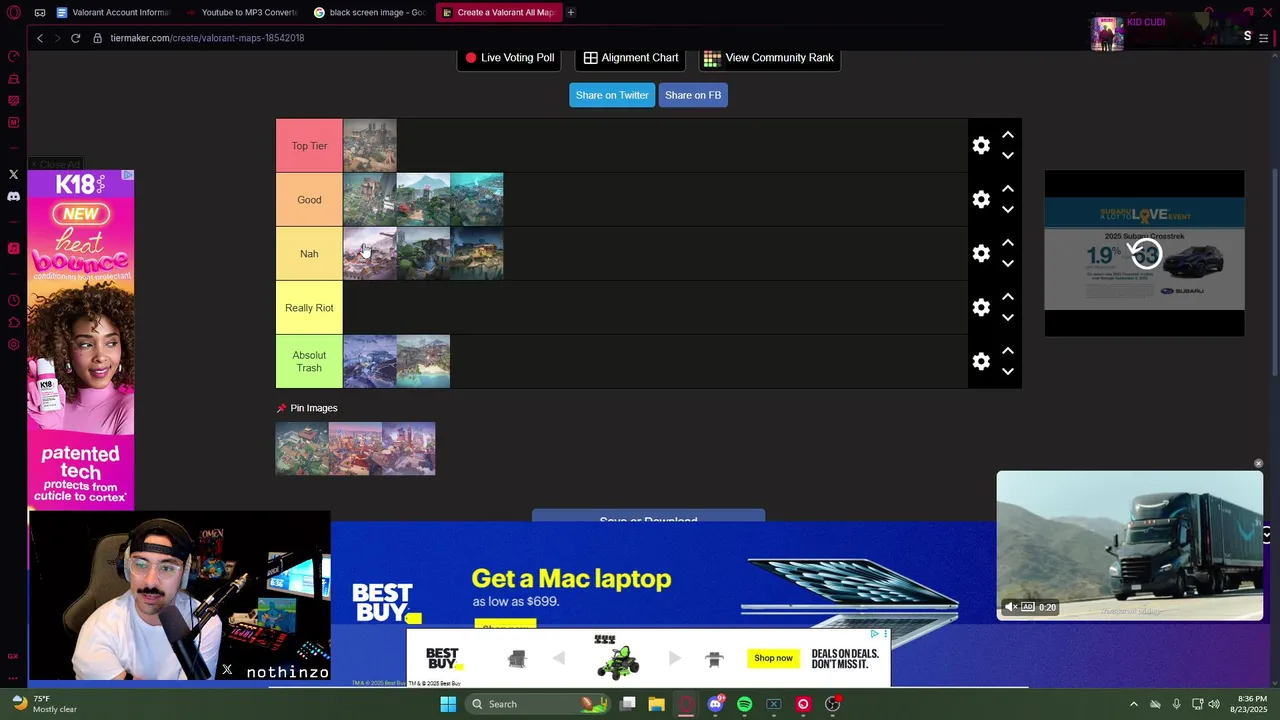Click the browser back arrow
The width and height of the screenshot is (1280, 720).
(x=40, y=38)
